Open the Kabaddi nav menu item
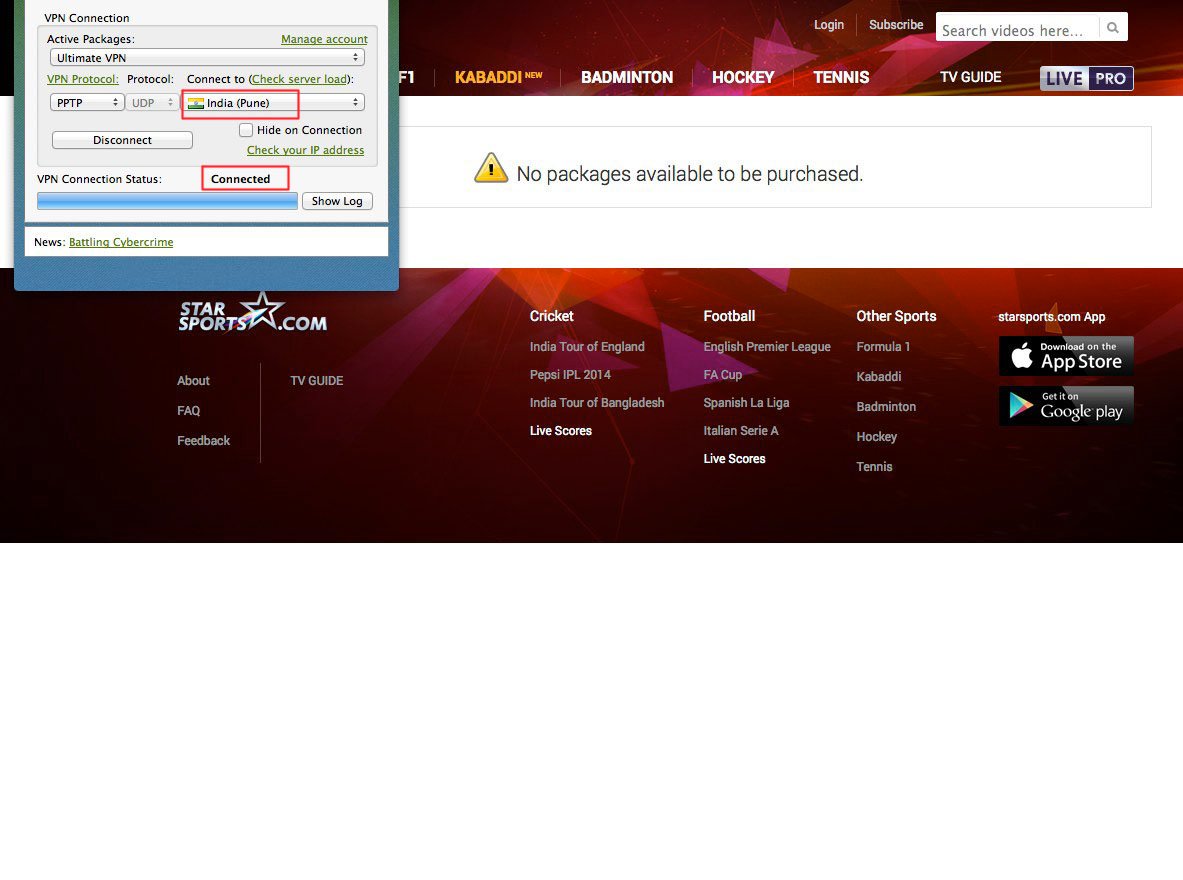The image size is (1183, 880). click(x=498, y=77)
